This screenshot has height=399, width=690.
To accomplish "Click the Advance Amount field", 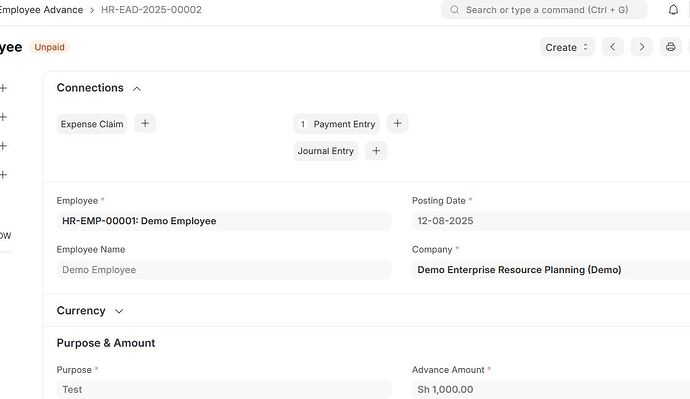I will [551, 390].
